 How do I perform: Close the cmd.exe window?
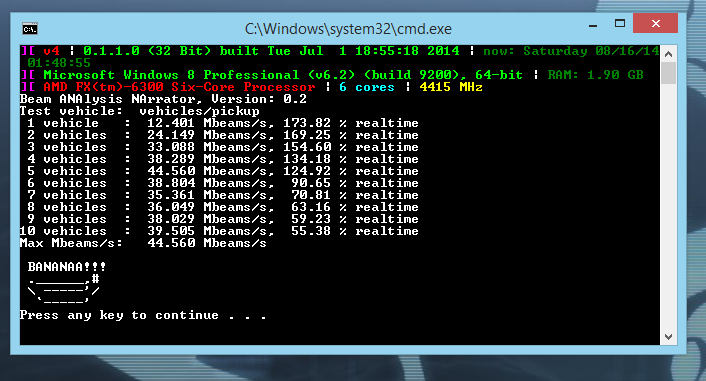tap(656, 23)
